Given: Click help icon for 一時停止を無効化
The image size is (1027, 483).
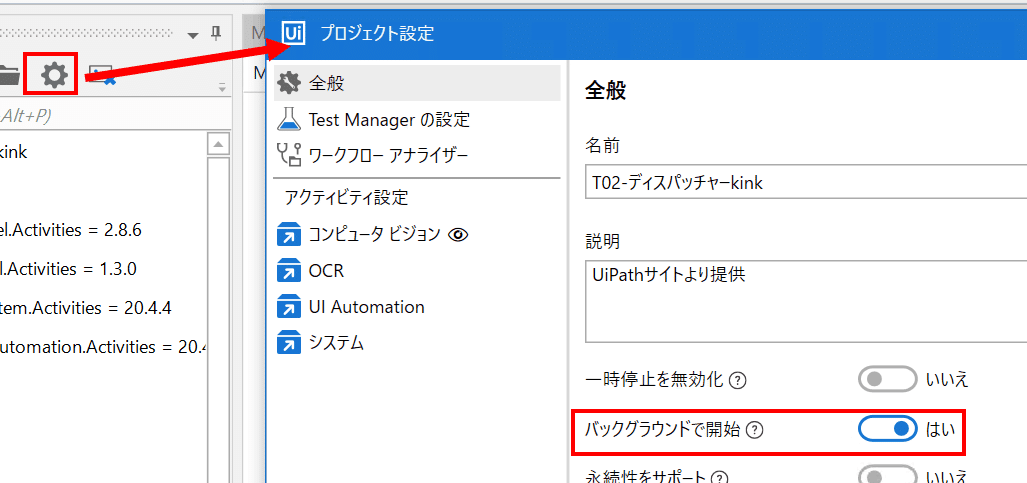Looking at the screenshot, I should 738,380.
